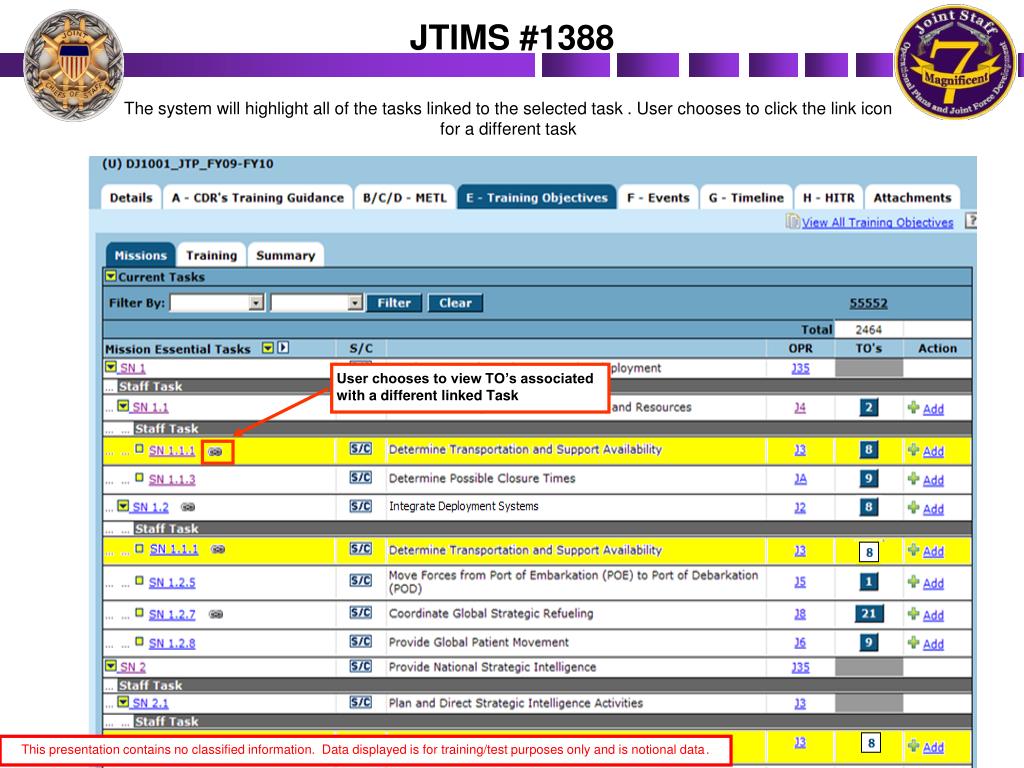This screenshot has height=768, width=1024.
Task: Click the S/C icon for Provide National Strategic Intelligence
Action: [360, 666]
